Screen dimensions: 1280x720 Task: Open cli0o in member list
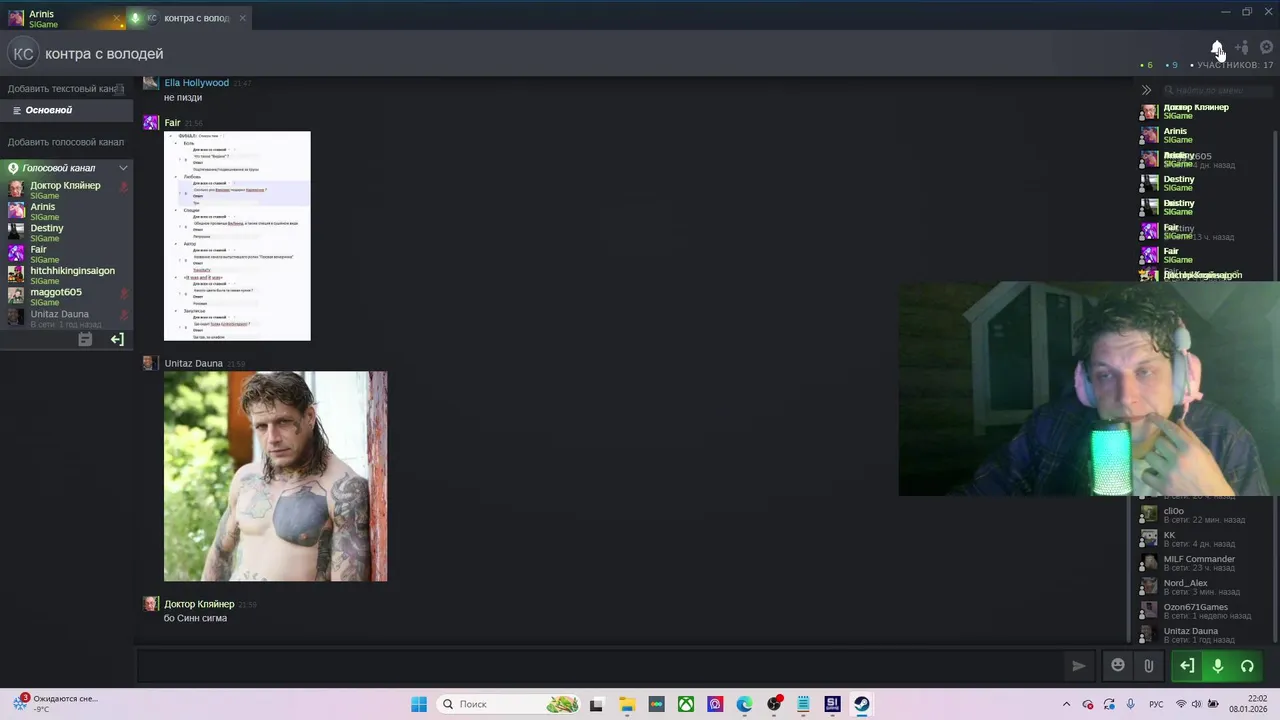click(1203, 515)
